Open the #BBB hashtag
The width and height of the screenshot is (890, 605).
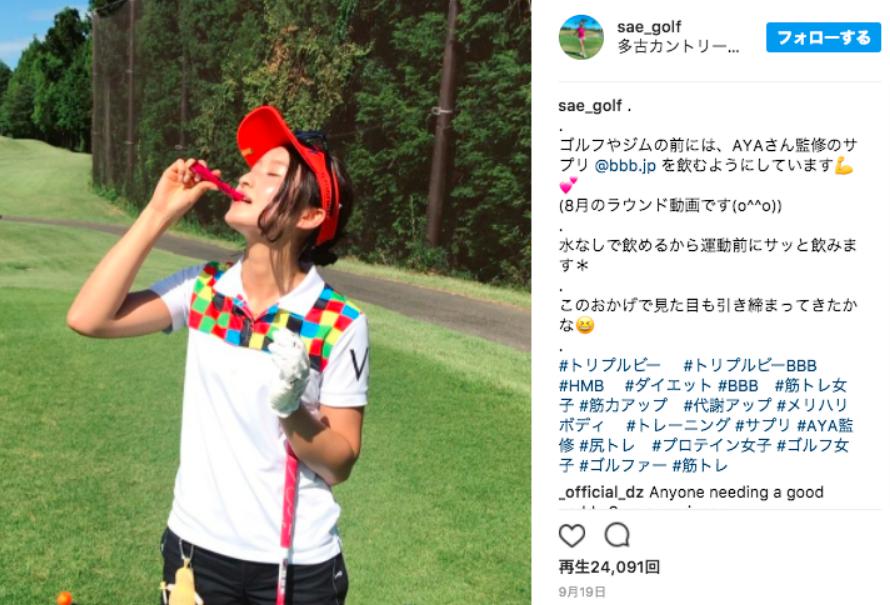click(x=738, y=386)
